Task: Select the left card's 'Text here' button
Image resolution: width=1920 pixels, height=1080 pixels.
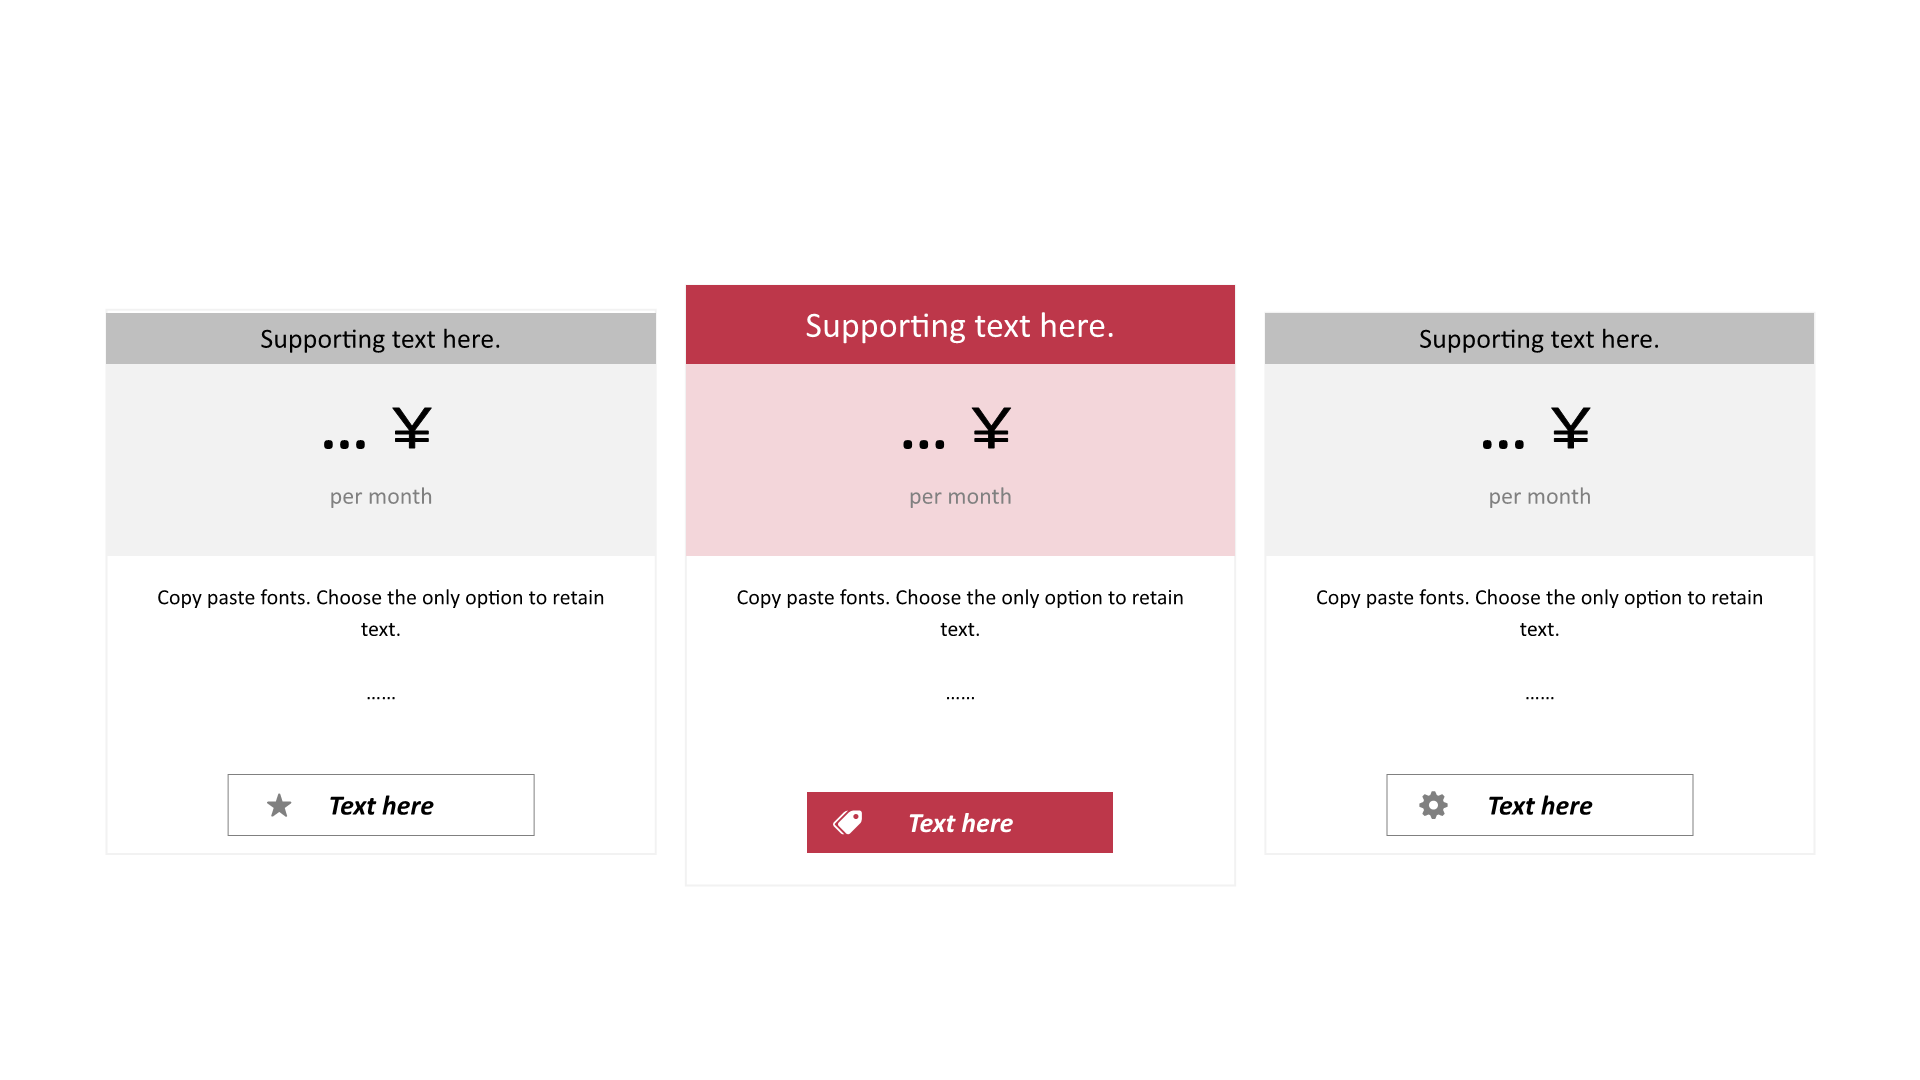Action: 381,805
